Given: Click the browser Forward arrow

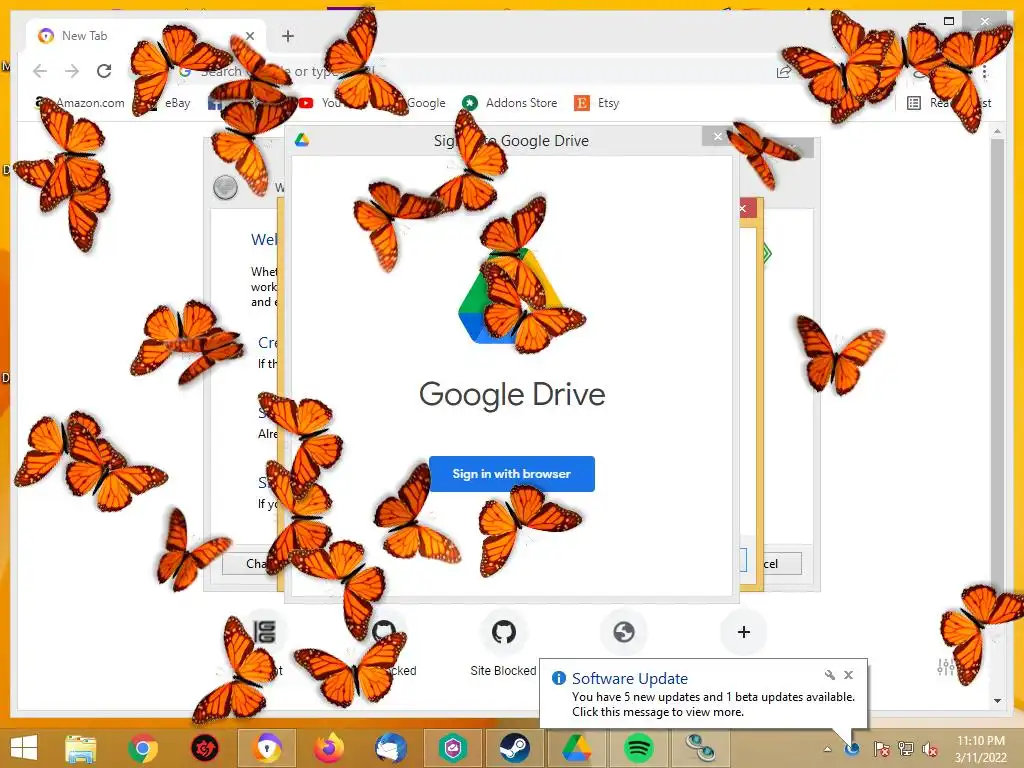Looking at the screenshot, I should (72, 71).
